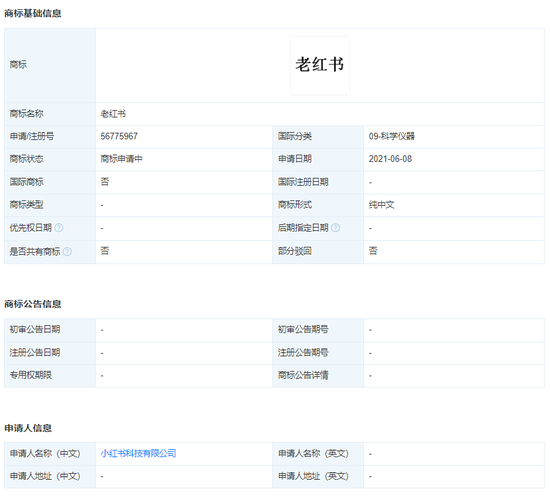Click the 国际注册日期 label cell
The width and height of the screenshot is (550, 499).
click(x=318, y=182)
